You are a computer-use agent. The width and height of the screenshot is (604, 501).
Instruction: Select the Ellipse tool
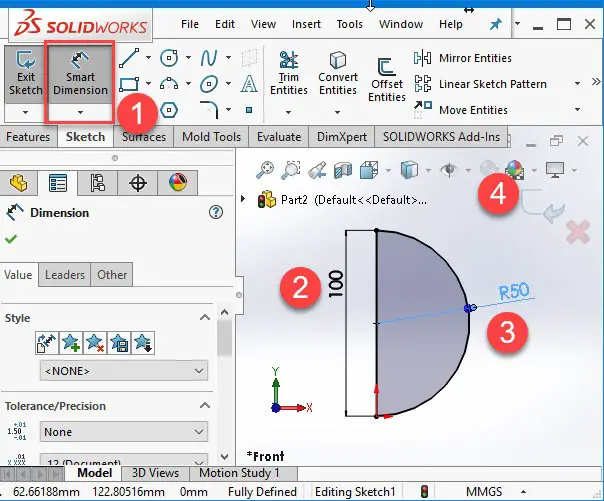(x=209, y=84)
